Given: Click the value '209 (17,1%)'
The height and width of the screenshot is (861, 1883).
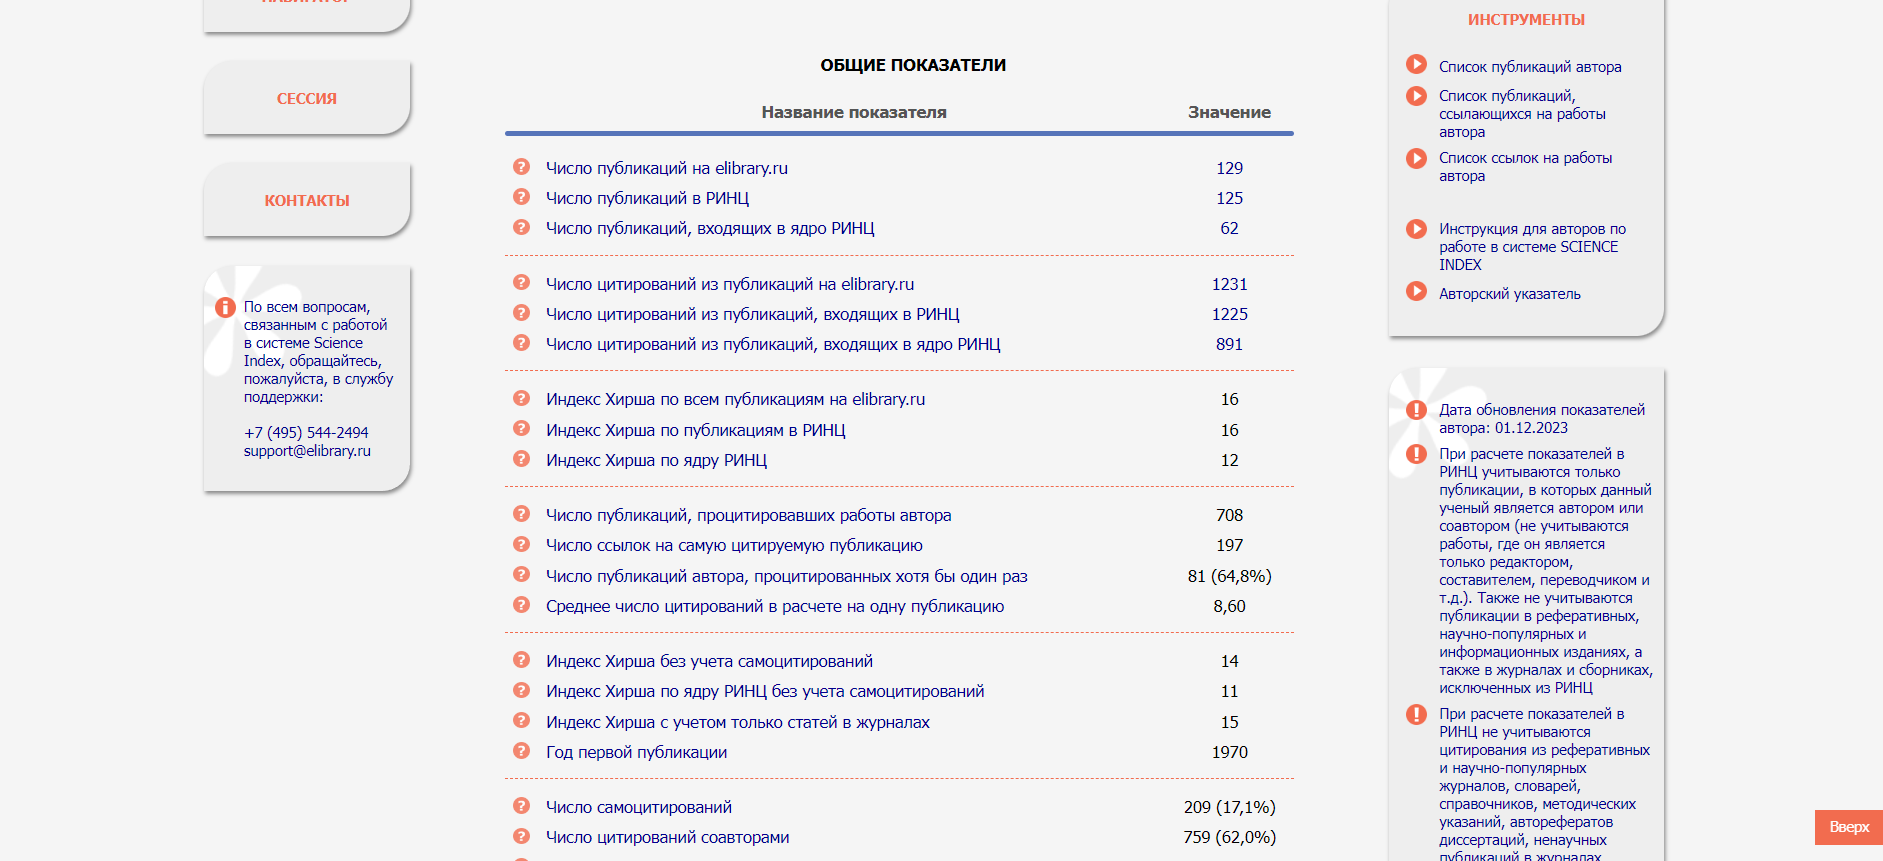Looking at the screenshot, I should [1229, 807].
